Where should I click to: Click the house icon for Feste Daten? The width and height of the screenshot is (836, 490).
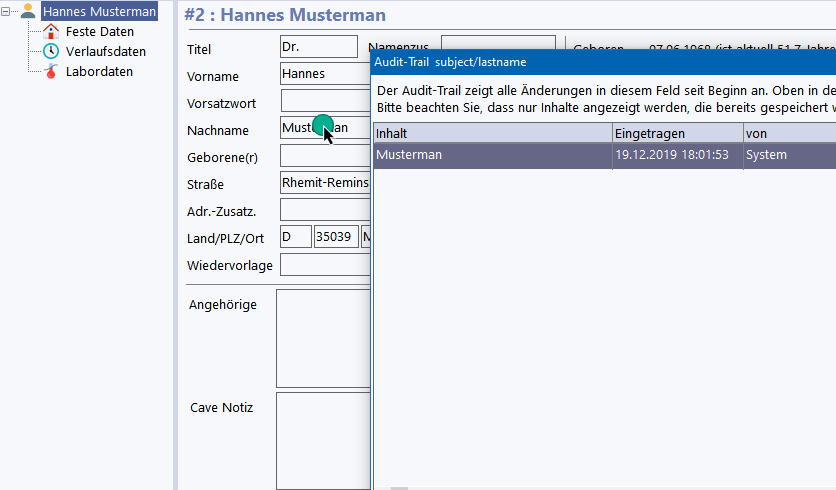[x=50, y=32]
